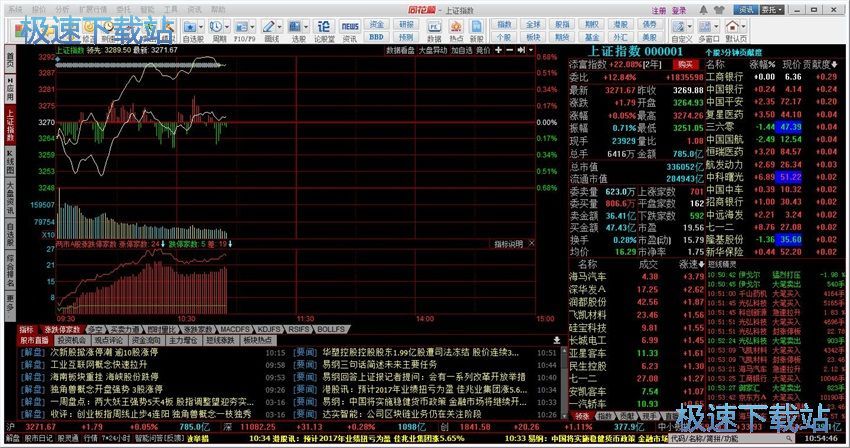
Task: Open the 大盘资讯 side tab
Action: coord(10,197)
